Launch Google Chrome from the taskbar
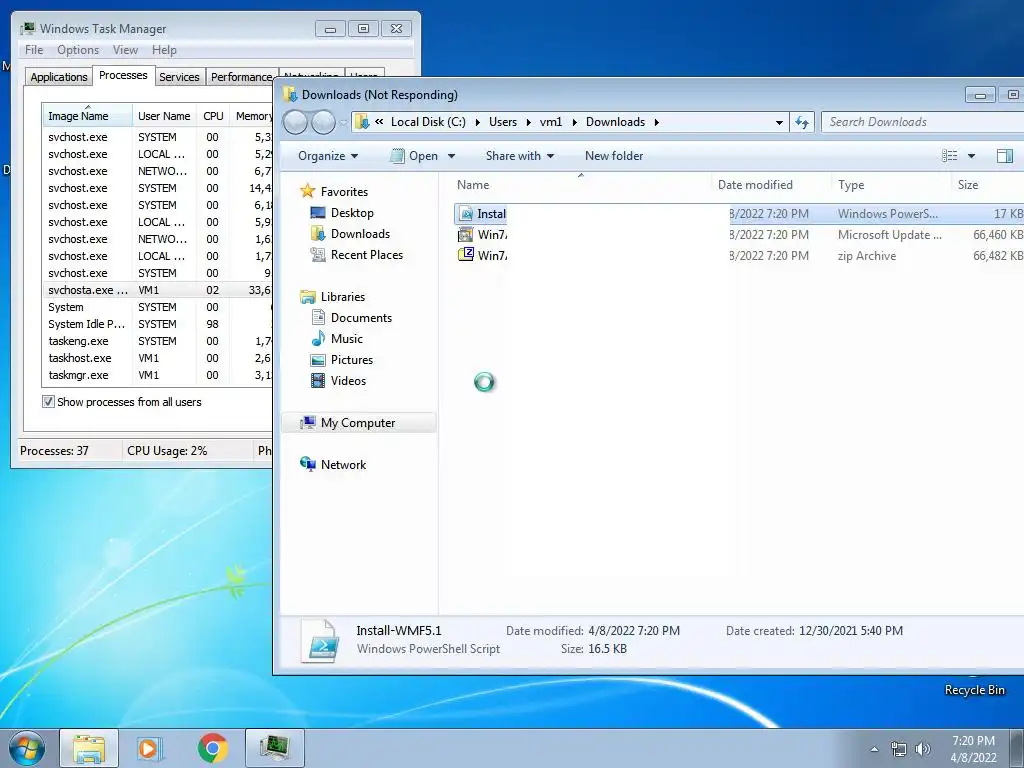 (213, 748)
